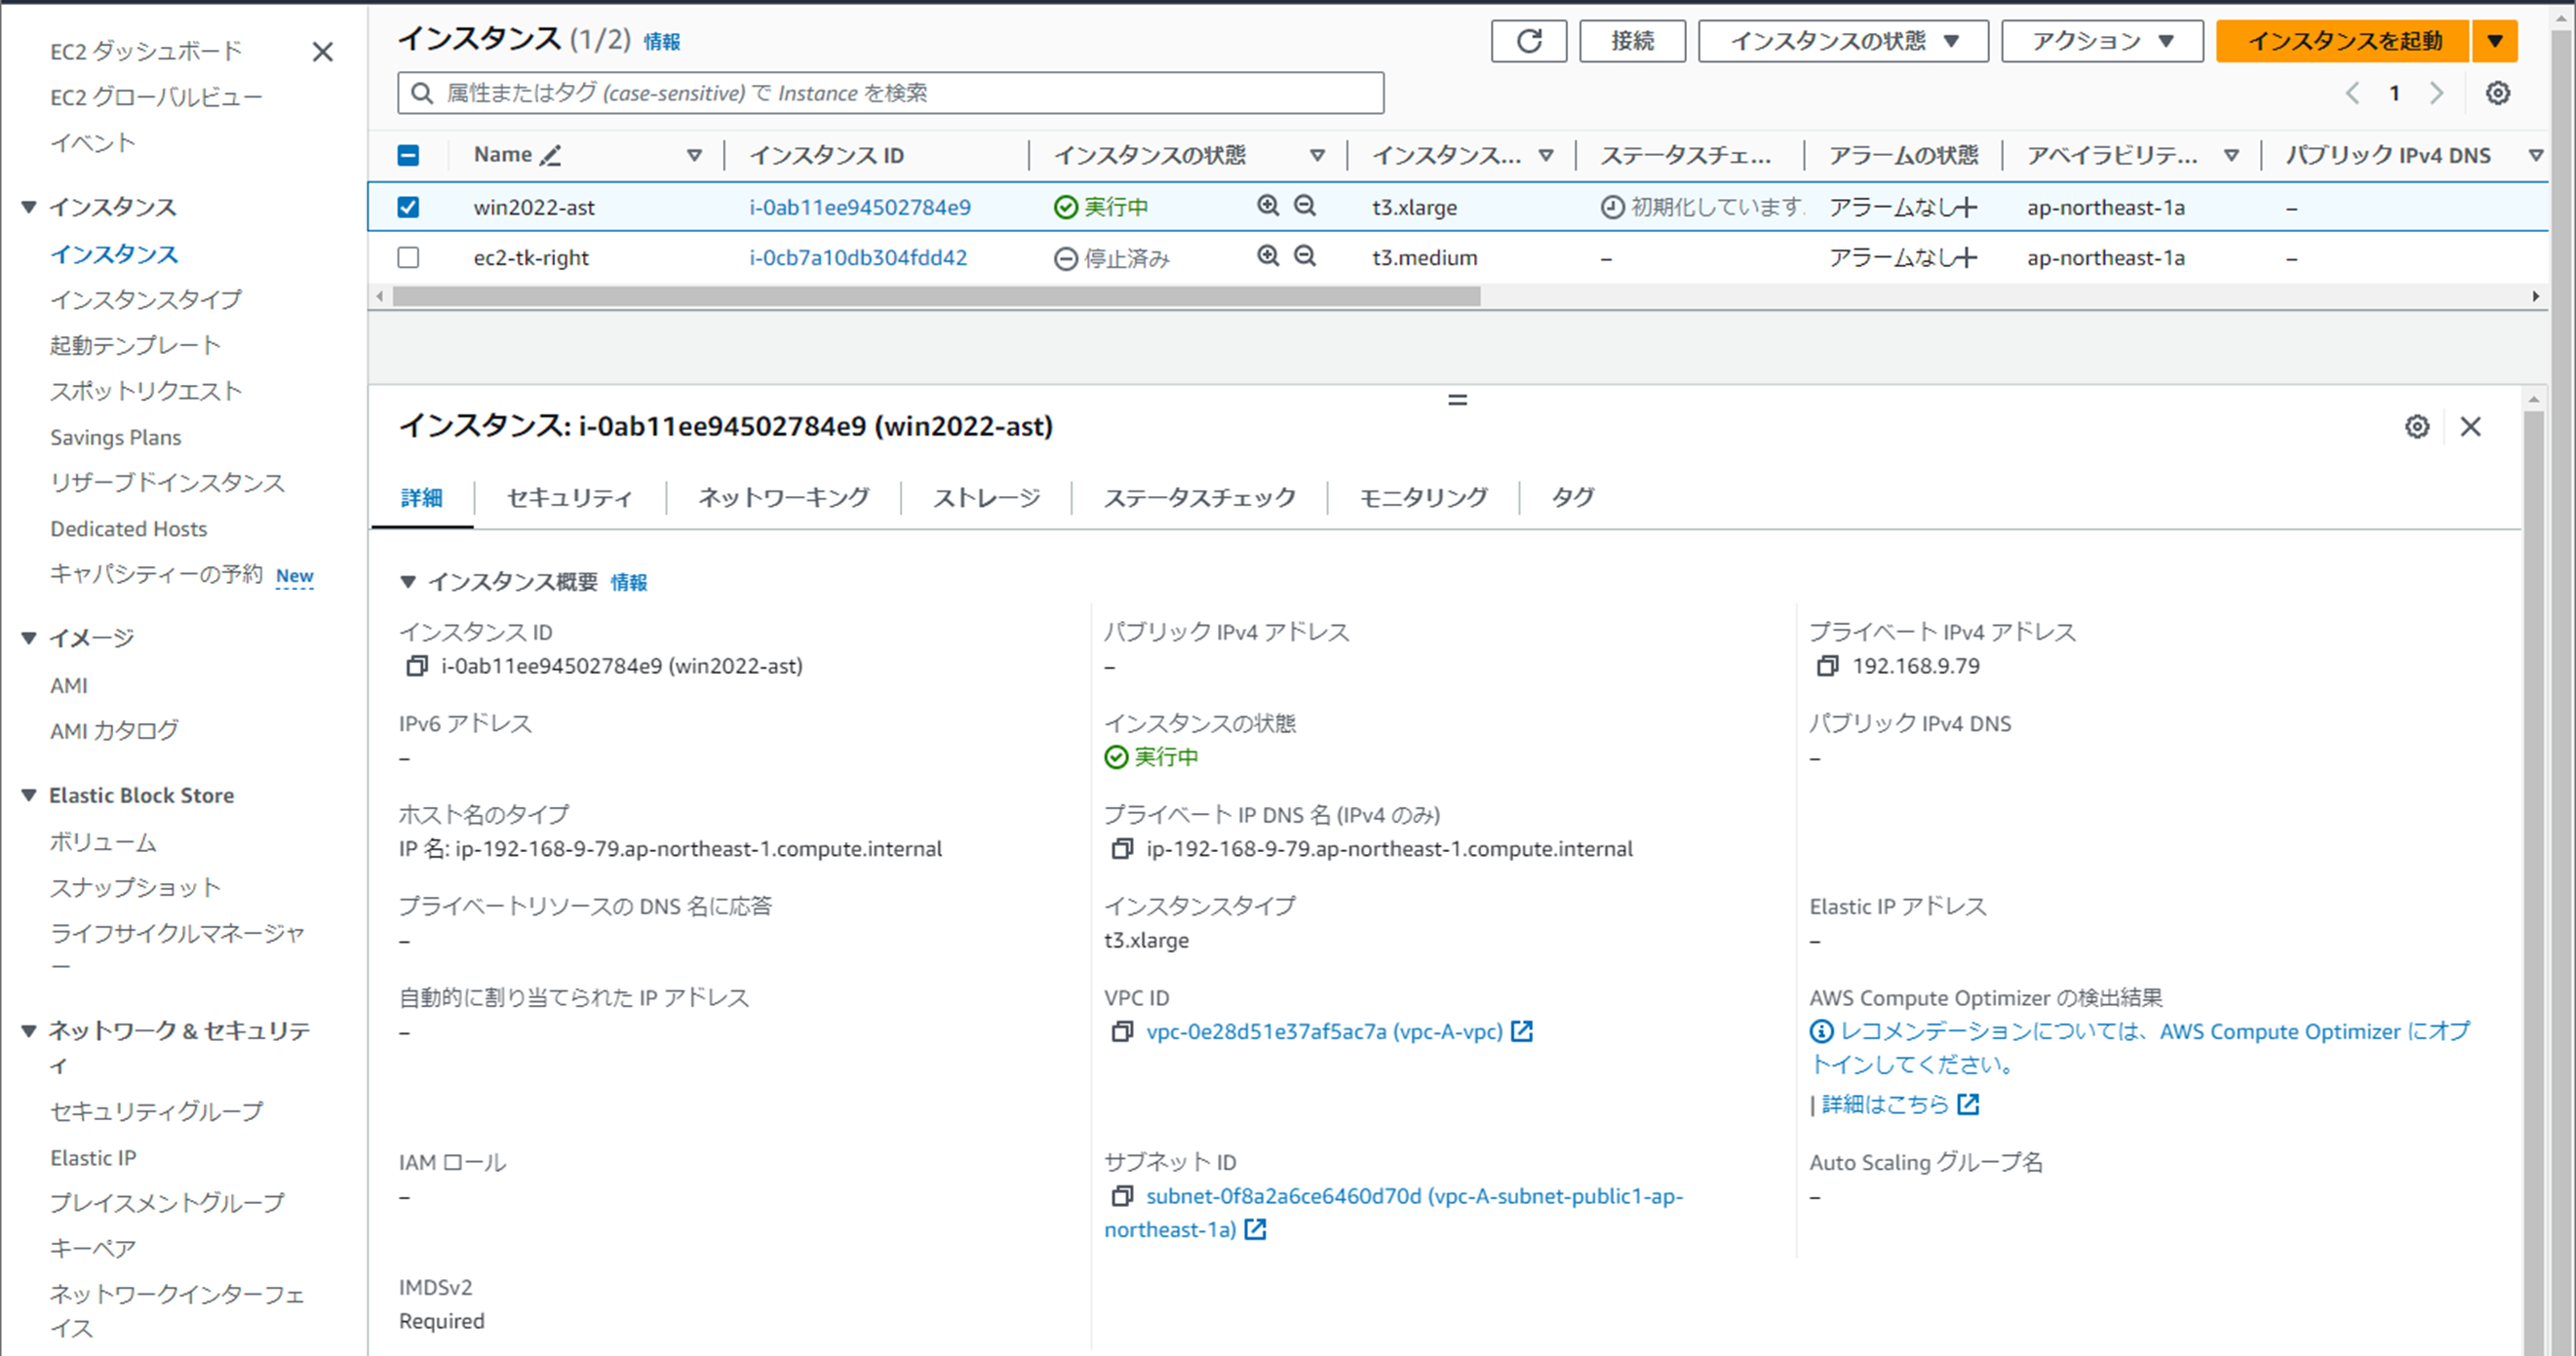Click the instance search input field
The image size is (2576, 1356).
890,93
